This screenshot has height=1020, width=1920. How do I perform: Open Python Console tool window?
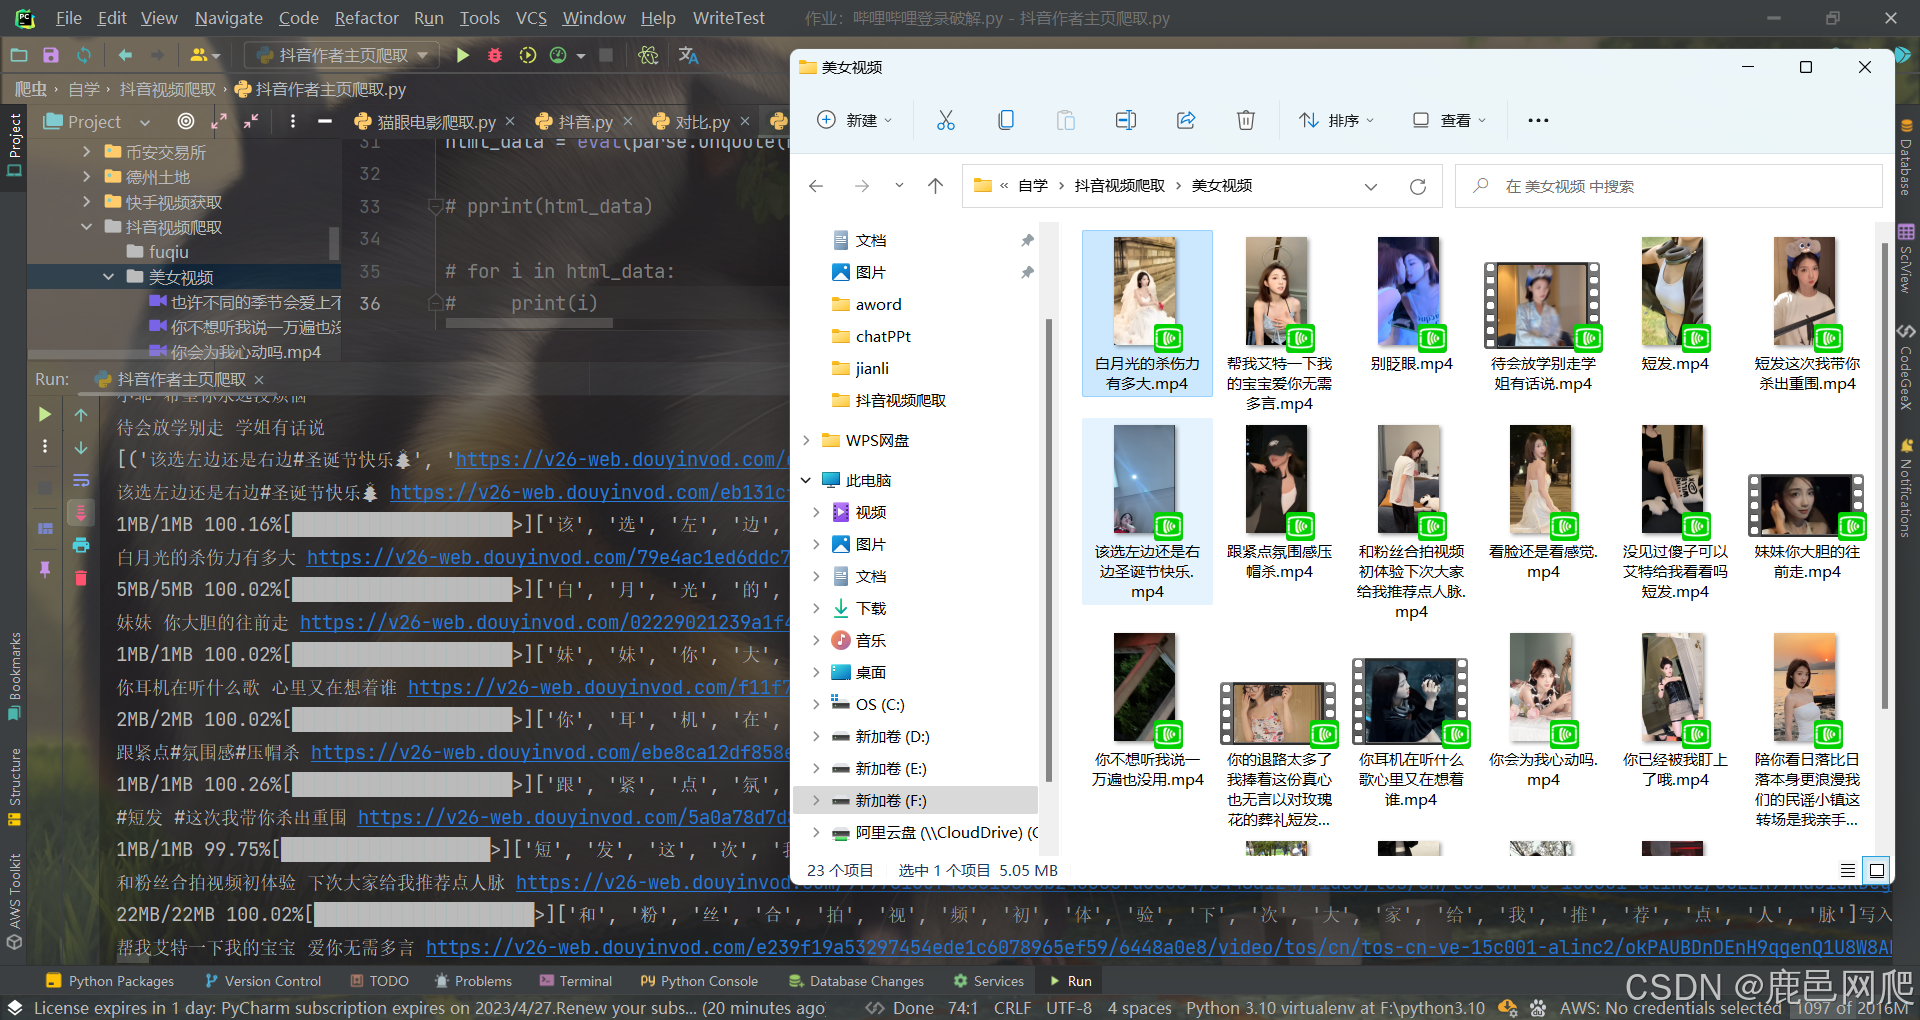699,981
